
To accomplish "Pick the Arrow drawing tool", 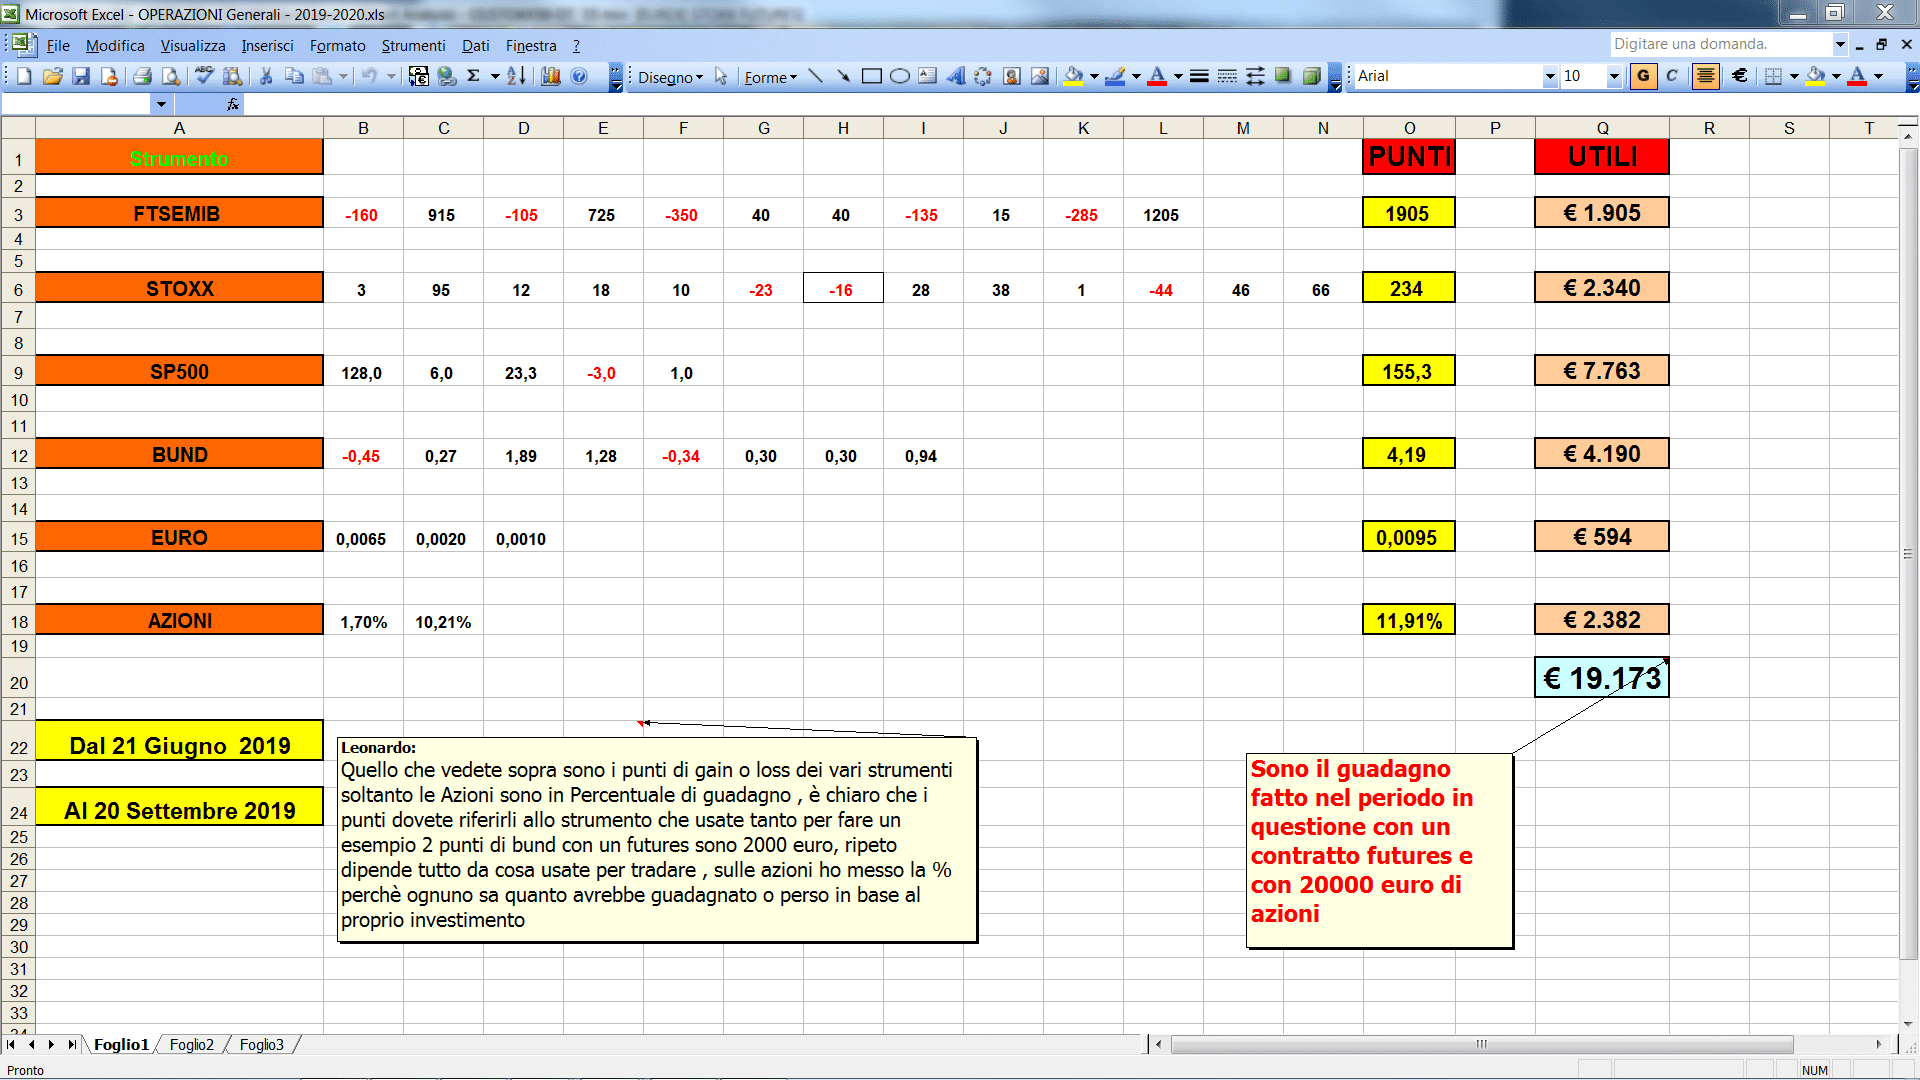I will [x=843, y=76].
